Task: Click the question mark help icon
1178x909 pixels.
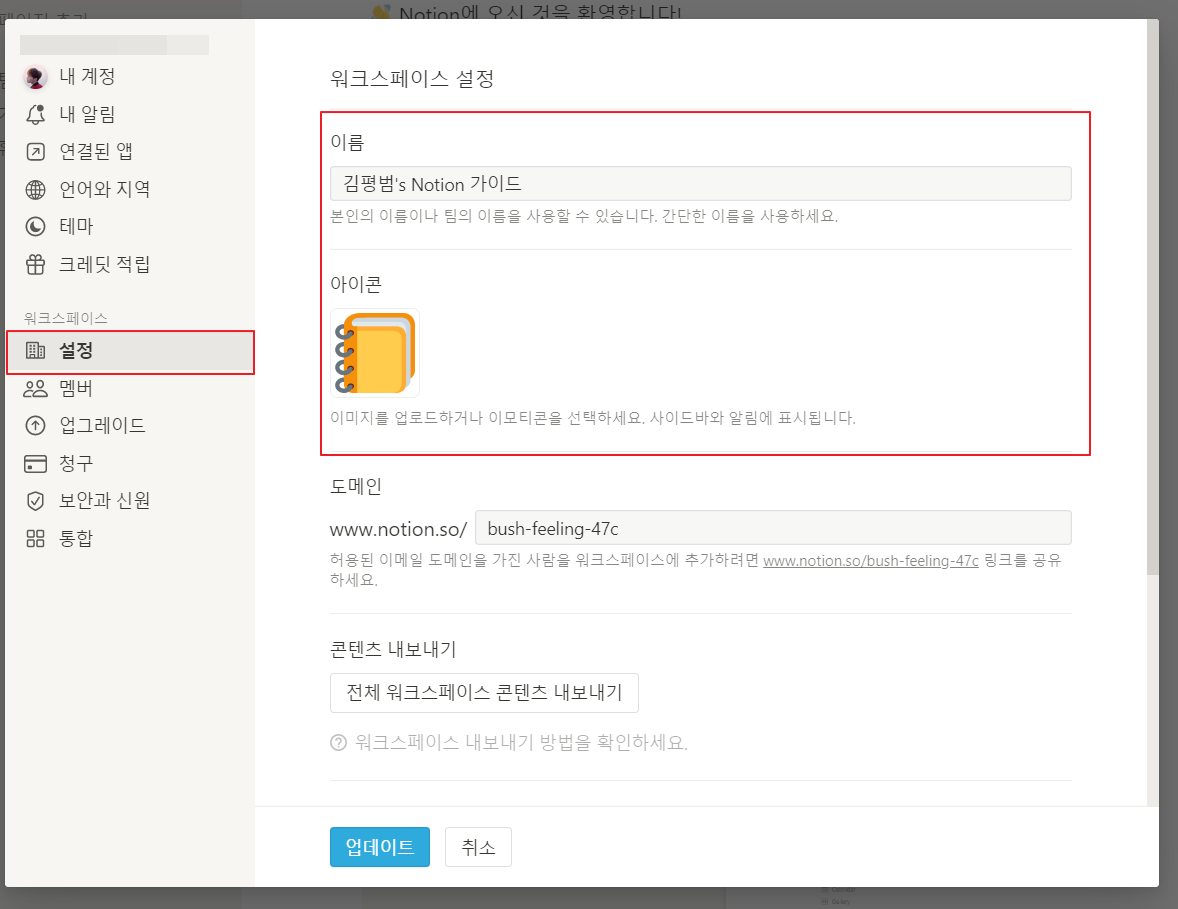Action: pyautogui.click(x=338, y=742)
